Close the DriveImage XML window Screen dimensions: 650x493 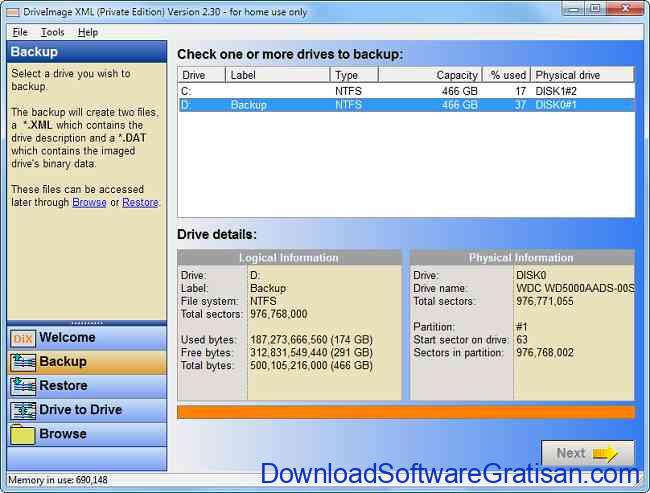(625, 9)
